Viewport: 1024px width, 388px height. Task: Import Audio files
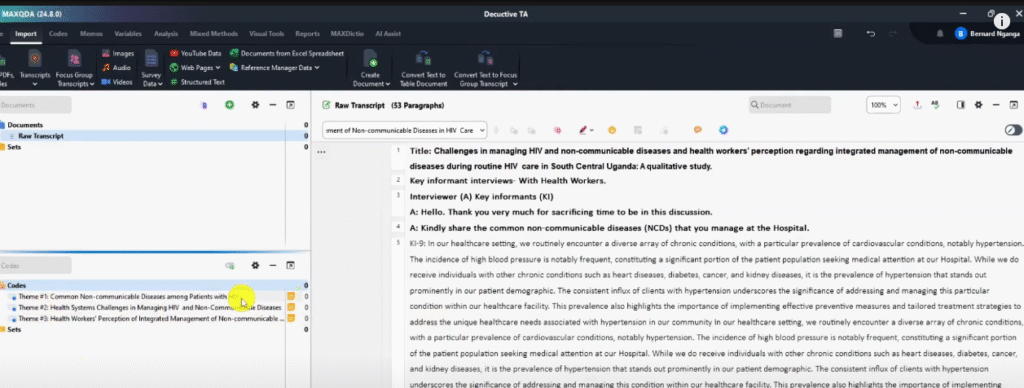point(116,67)
